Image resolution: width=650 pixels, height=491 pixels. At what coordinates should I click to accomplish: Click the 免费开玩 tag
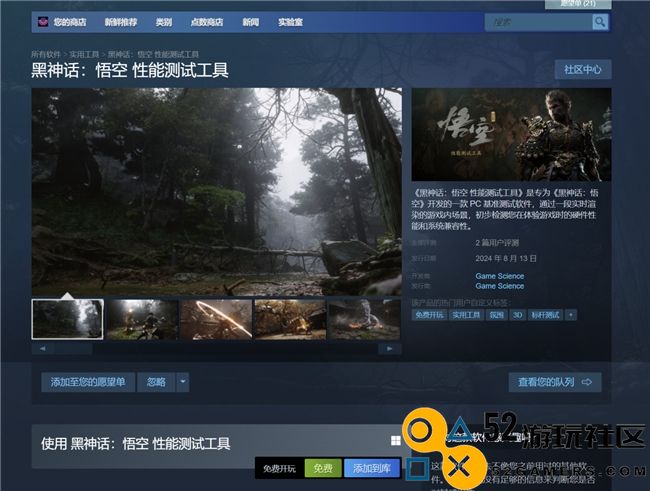pyautogui.click(x=429, y=315)
